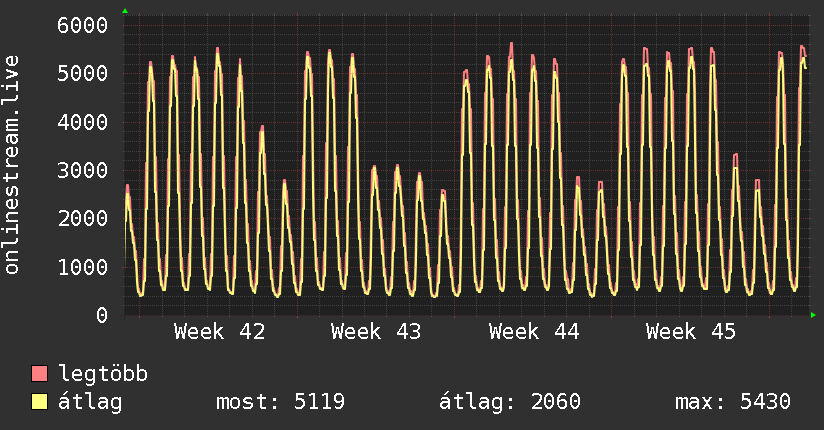
Task: Click the green arrow atop the y-axis
Action: [125, 11]
